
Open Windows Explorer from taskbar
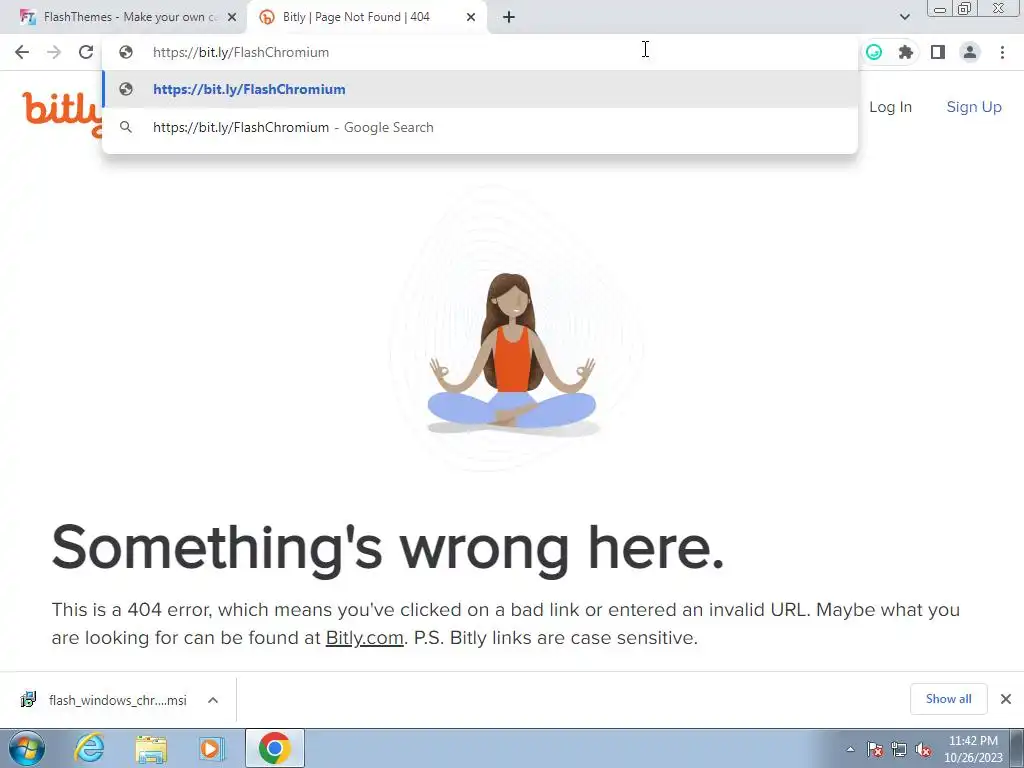[x=151, y=748]
